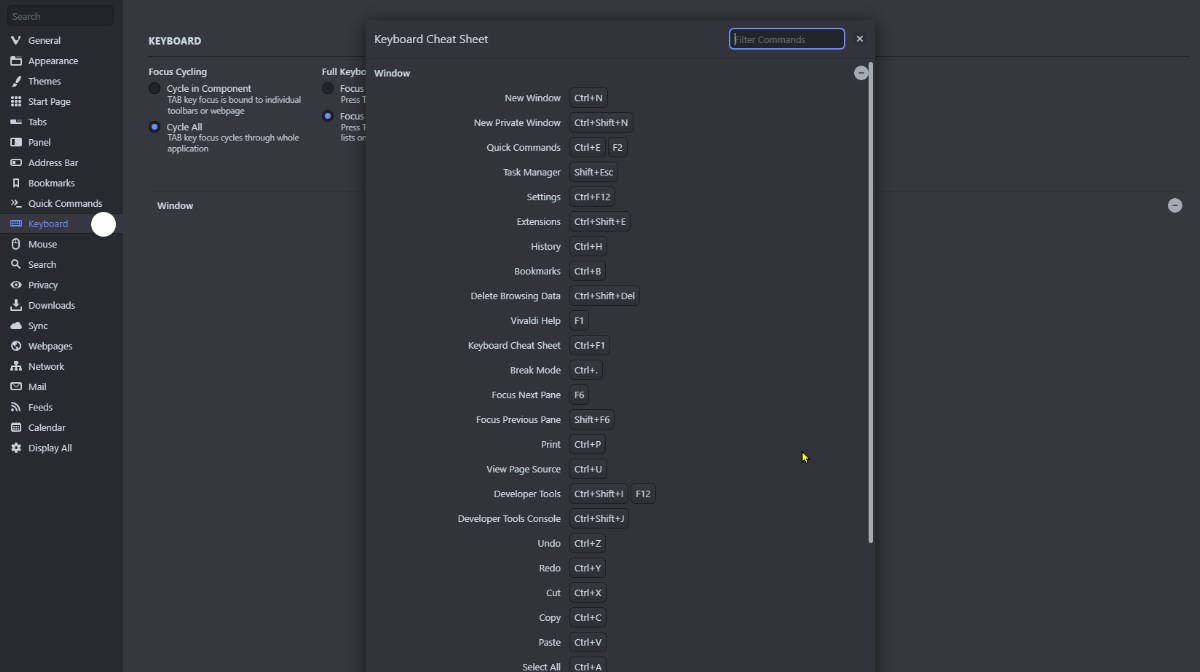Click the Ctrl+F12 Settings shortcut
The height and width of the screenshot is (672, 1200).
pos(592,197)
